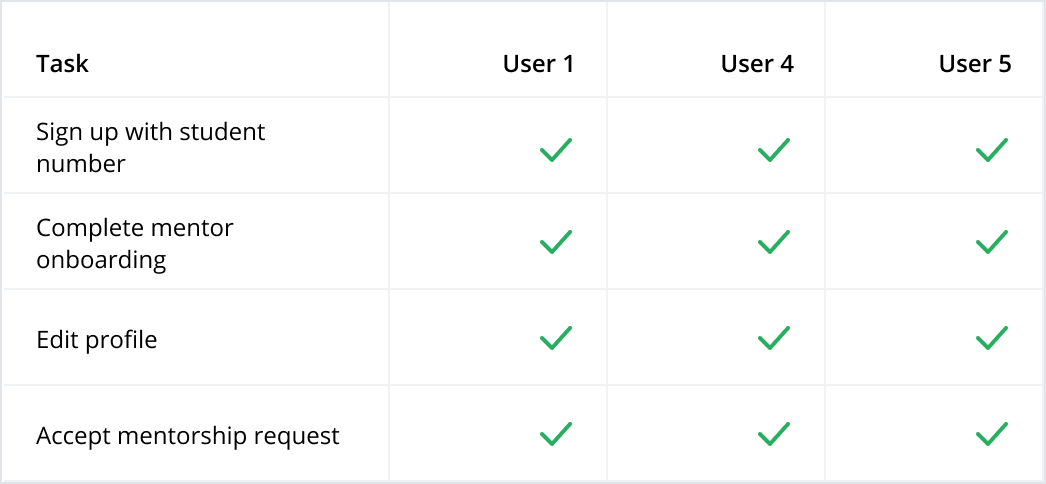Click the Accept mentorship request task label

[x=188, y=436]
